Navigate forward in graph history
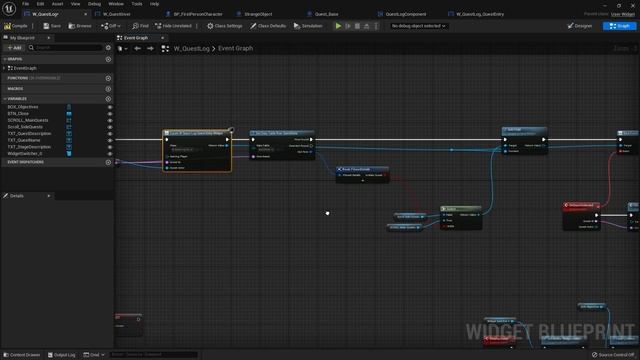This screenshot has width=640, height=360. (151, 49)
